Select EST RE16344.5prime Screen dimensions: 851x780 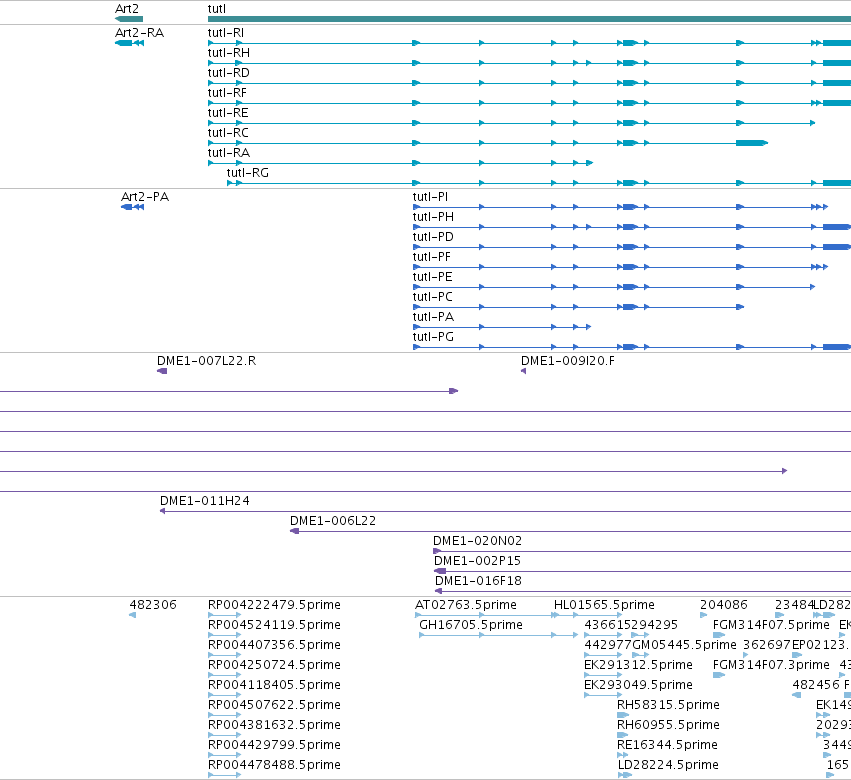pos(667,746)
